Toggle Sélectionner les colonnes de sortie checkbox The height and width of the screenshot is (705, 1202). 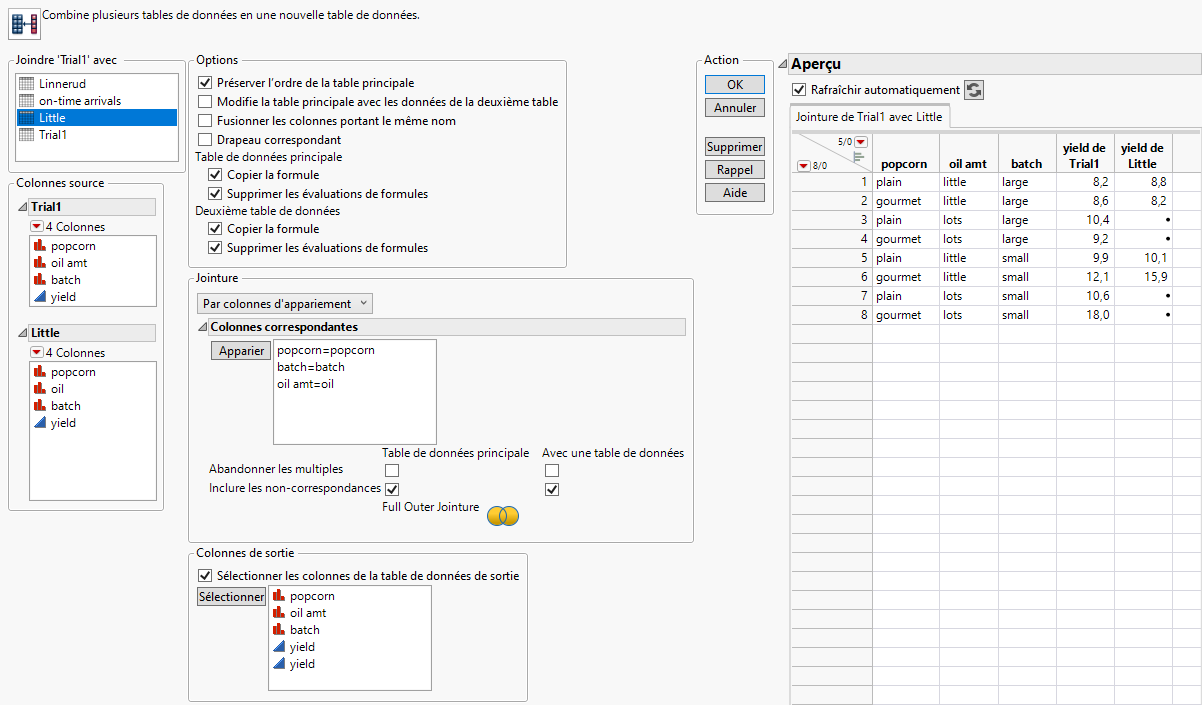pyautogui.click(x=205, y=576)
